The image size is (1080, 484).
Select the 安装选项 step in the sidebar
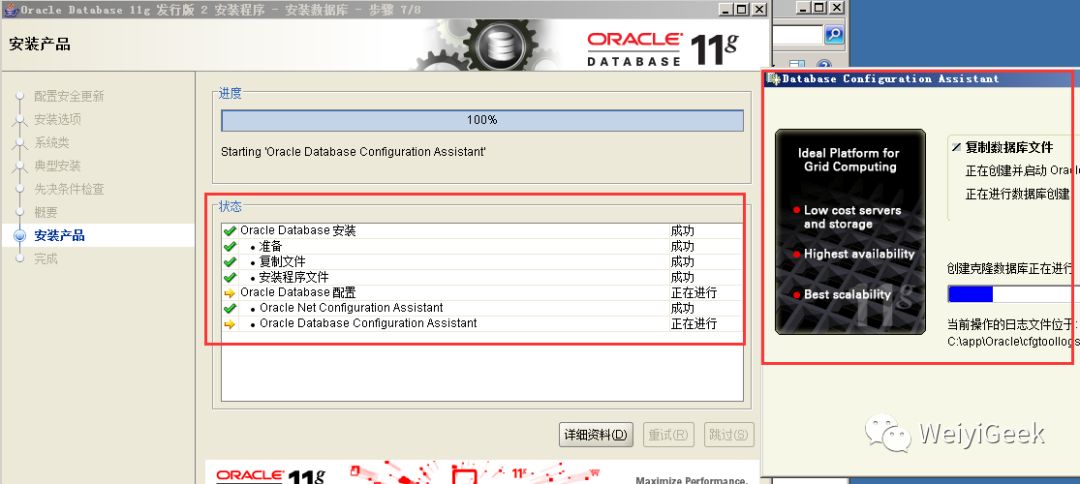click(58, 120)
